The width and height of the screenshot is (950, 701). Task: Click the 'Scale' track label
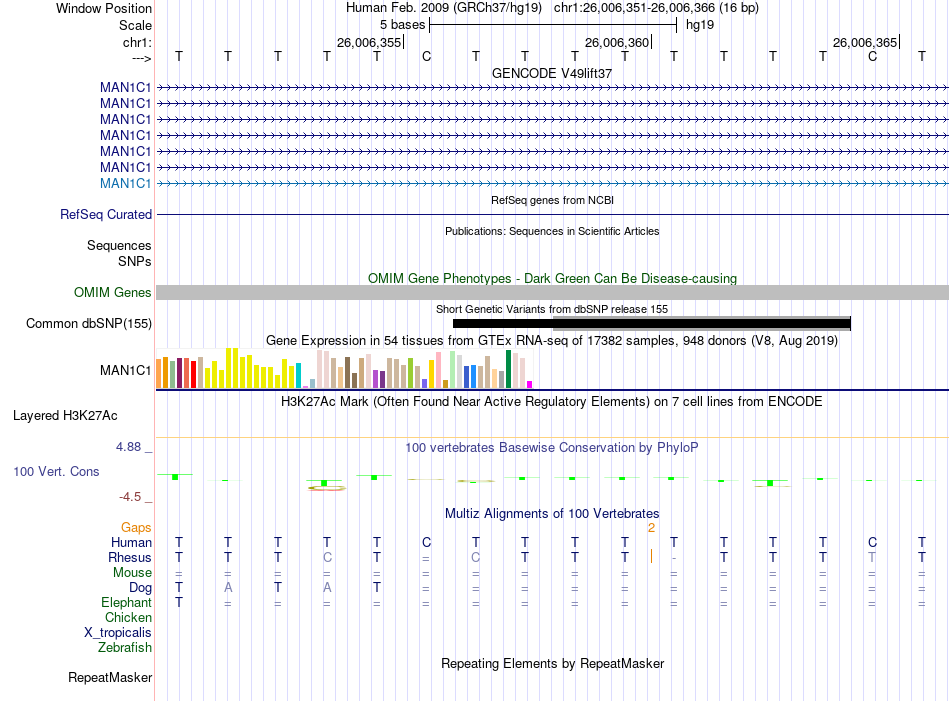tap(135, 25)
